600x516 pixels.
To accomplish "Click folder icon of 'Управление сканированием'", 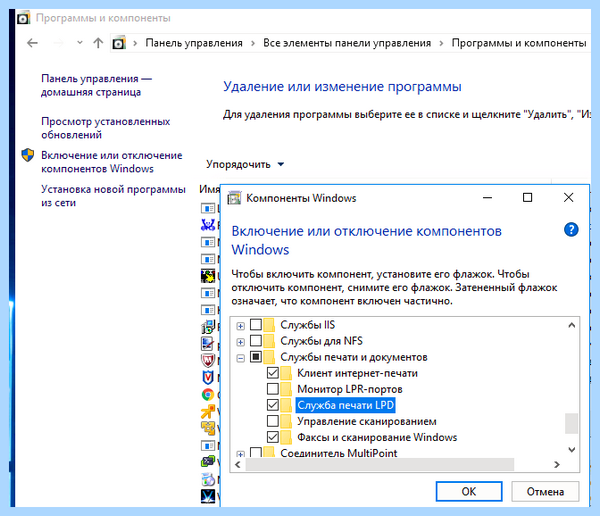I will click(x=286, y=421).
